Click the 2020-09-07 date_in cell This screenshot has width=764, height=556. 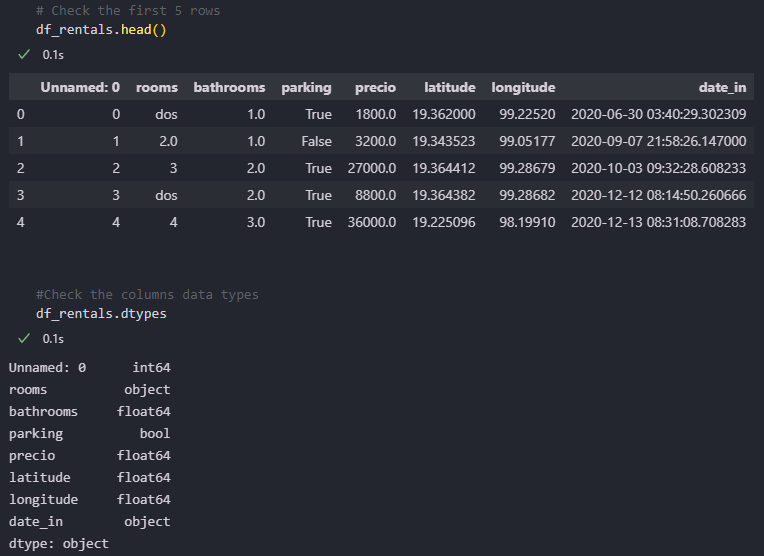(658, 142)
